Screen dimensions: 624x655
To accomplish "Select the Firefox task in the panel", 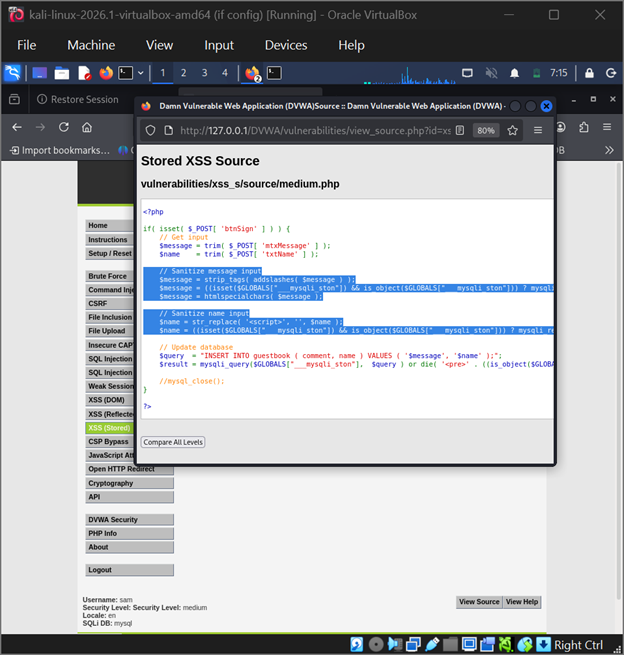I will [x=253, y=74].
